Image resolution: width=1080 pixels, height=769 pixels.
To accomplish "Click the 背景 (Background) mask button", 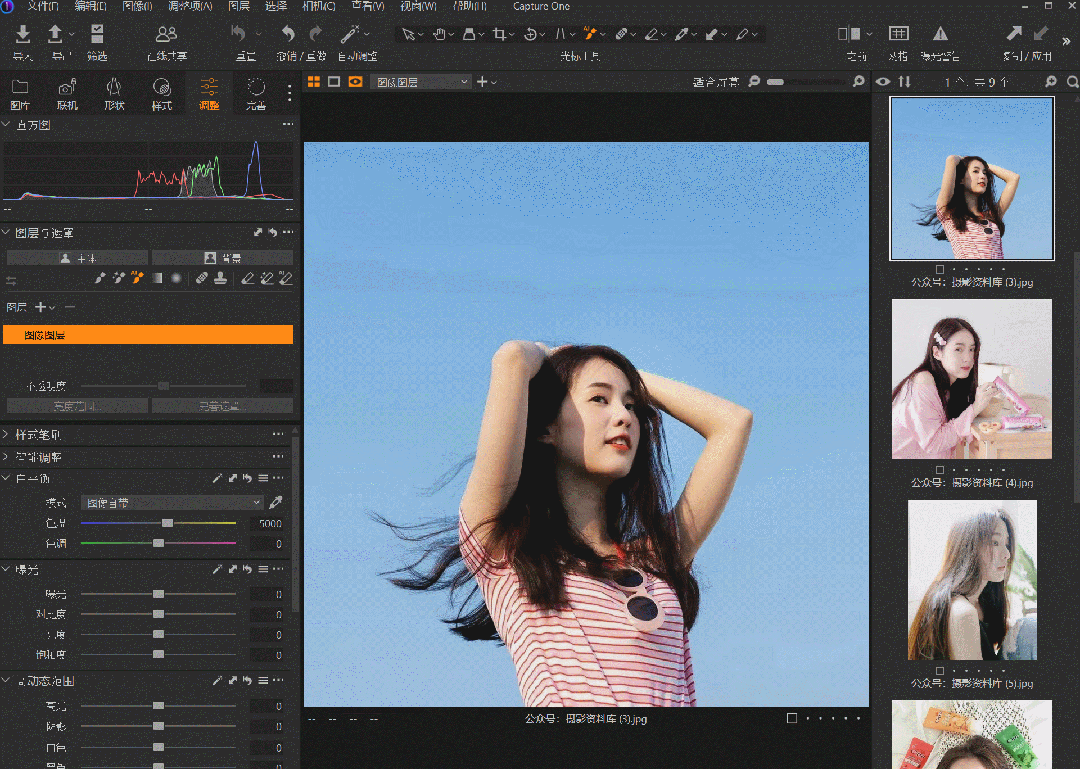I will [x=221, y=258].
